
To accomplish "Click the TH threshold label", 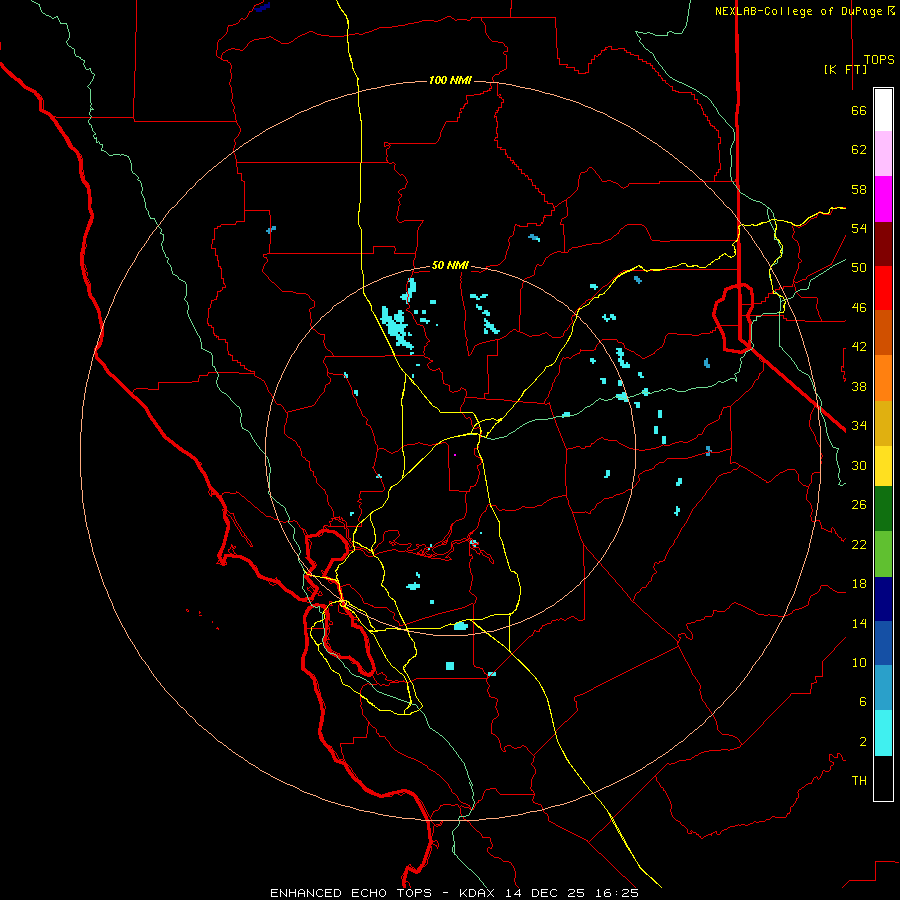I will (x=859, y=781).
